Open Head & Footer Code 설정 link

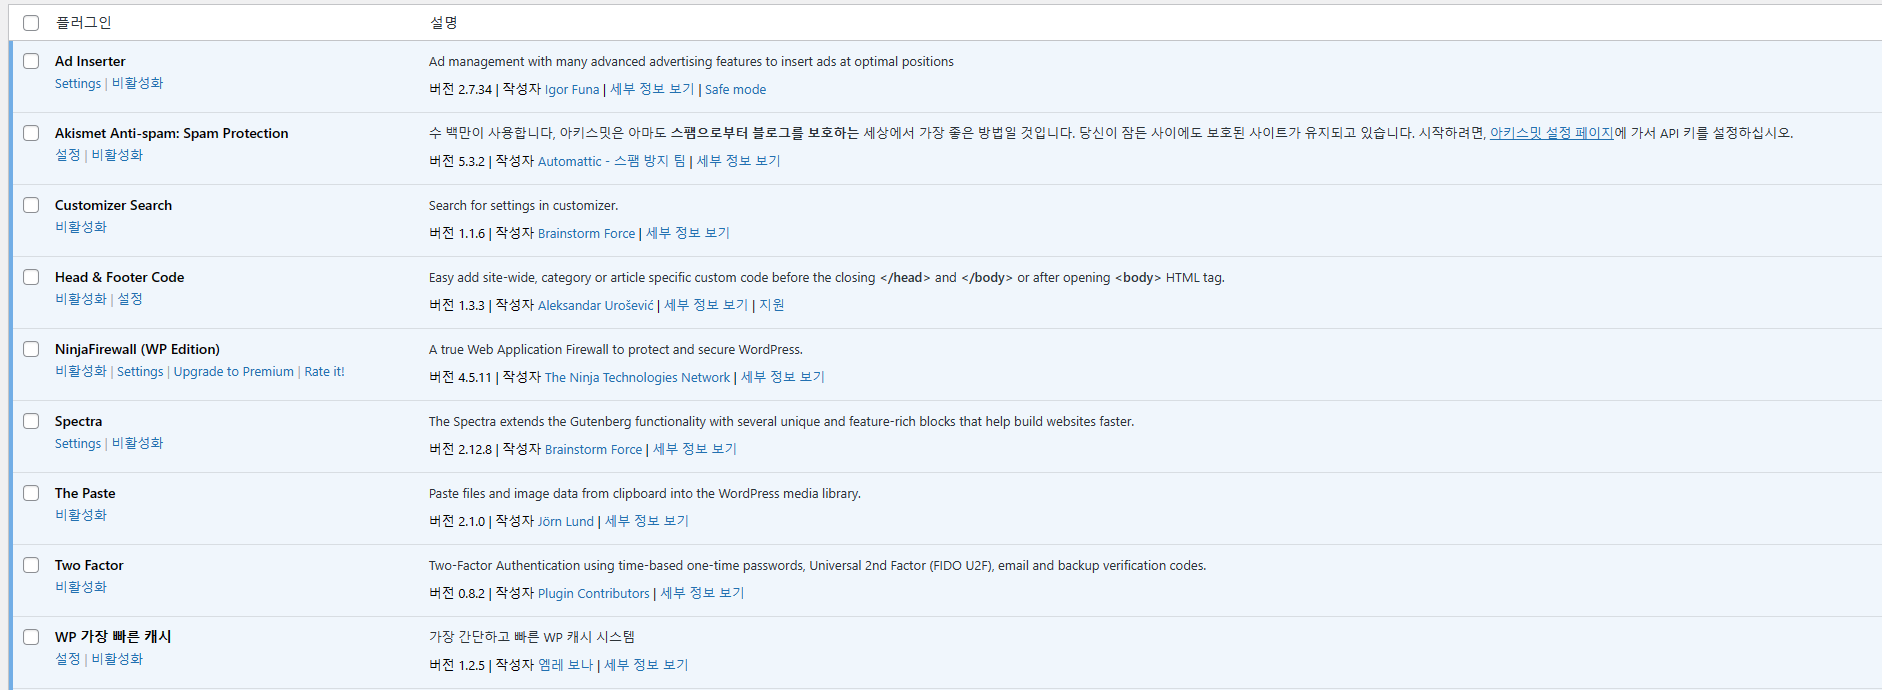click(x=130, y=300)
